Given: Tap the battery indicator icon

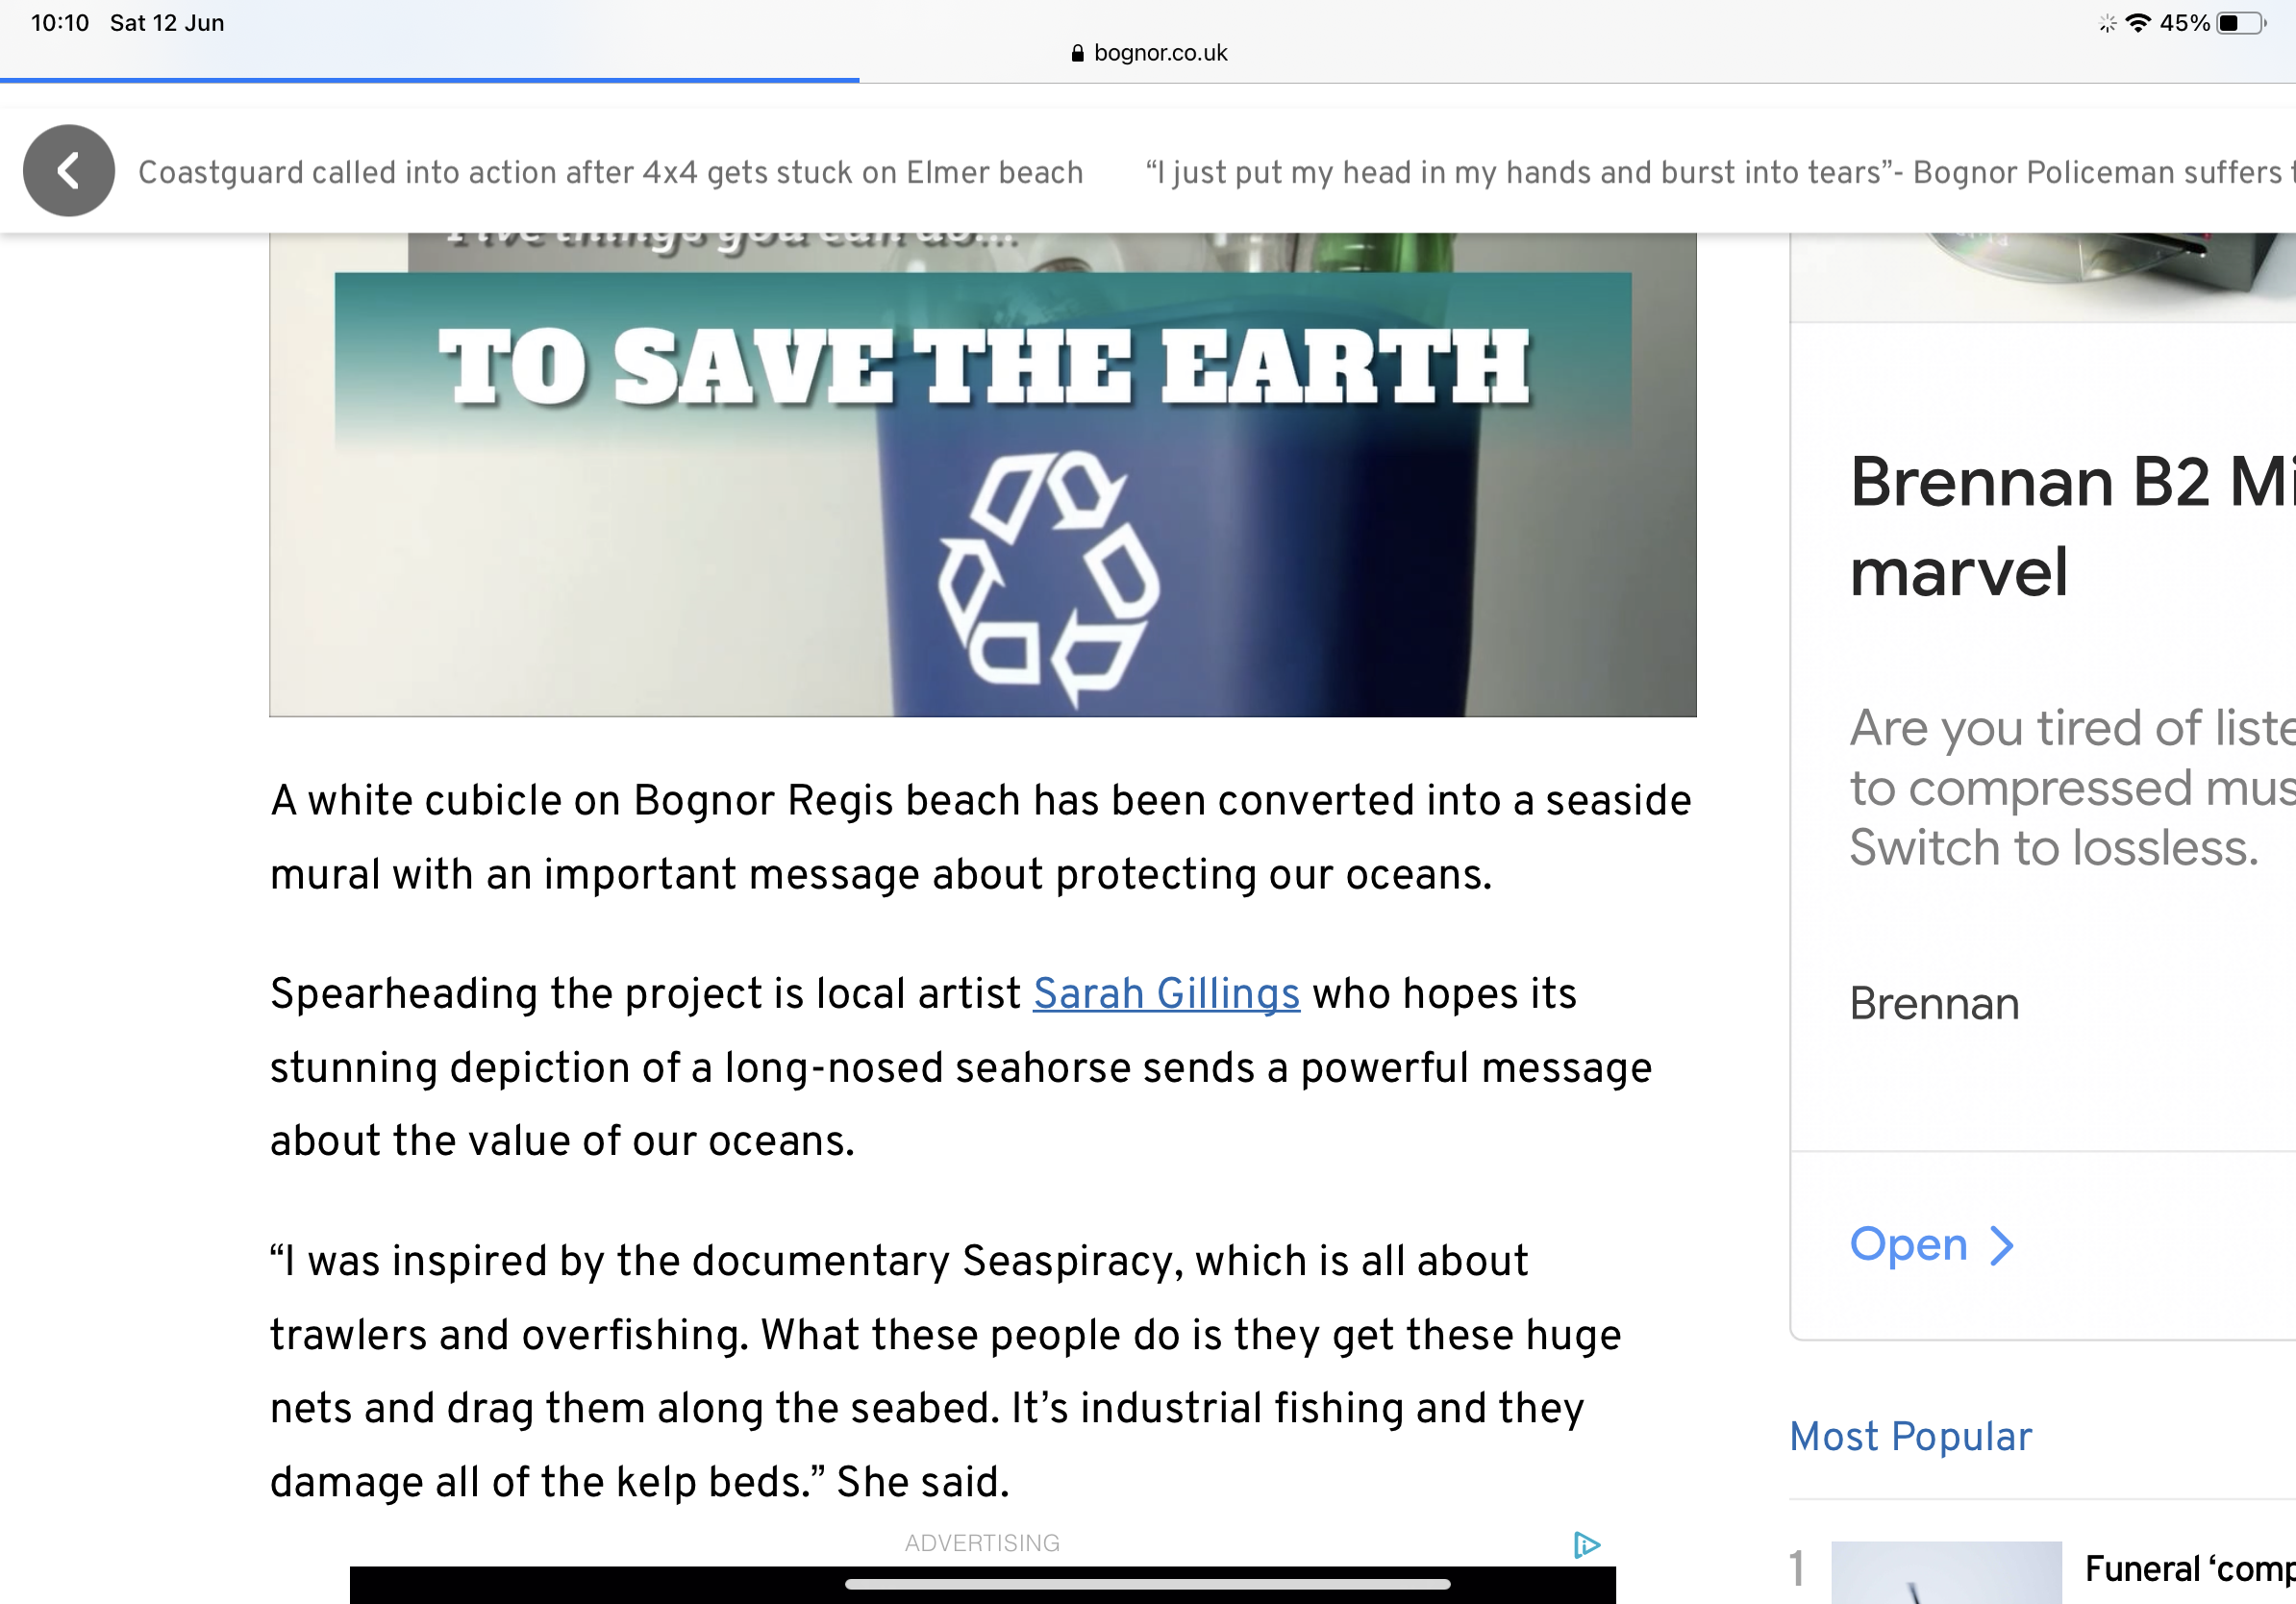Looking at the screenshot, I should [2242, 23].
